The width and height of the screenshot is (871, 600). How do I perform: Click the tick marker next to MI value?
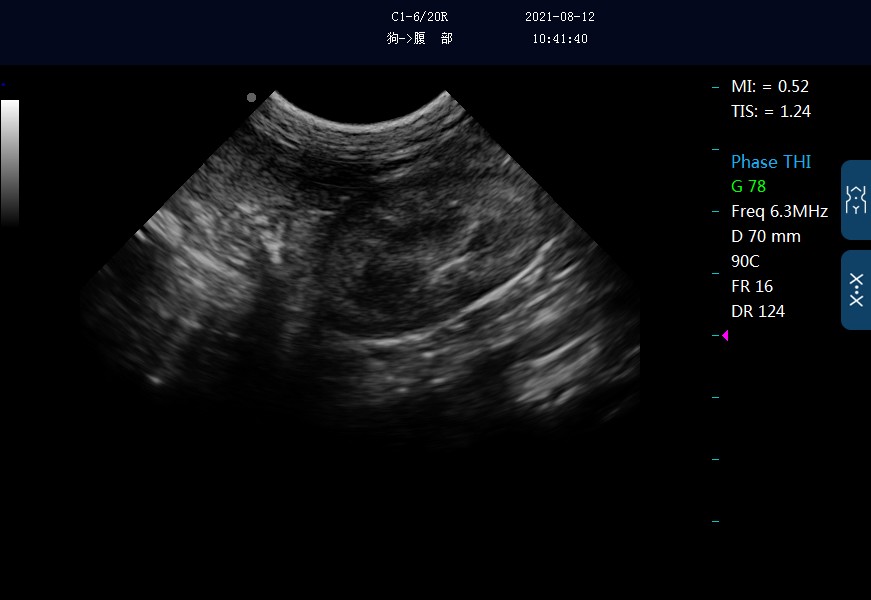point(714,86)
